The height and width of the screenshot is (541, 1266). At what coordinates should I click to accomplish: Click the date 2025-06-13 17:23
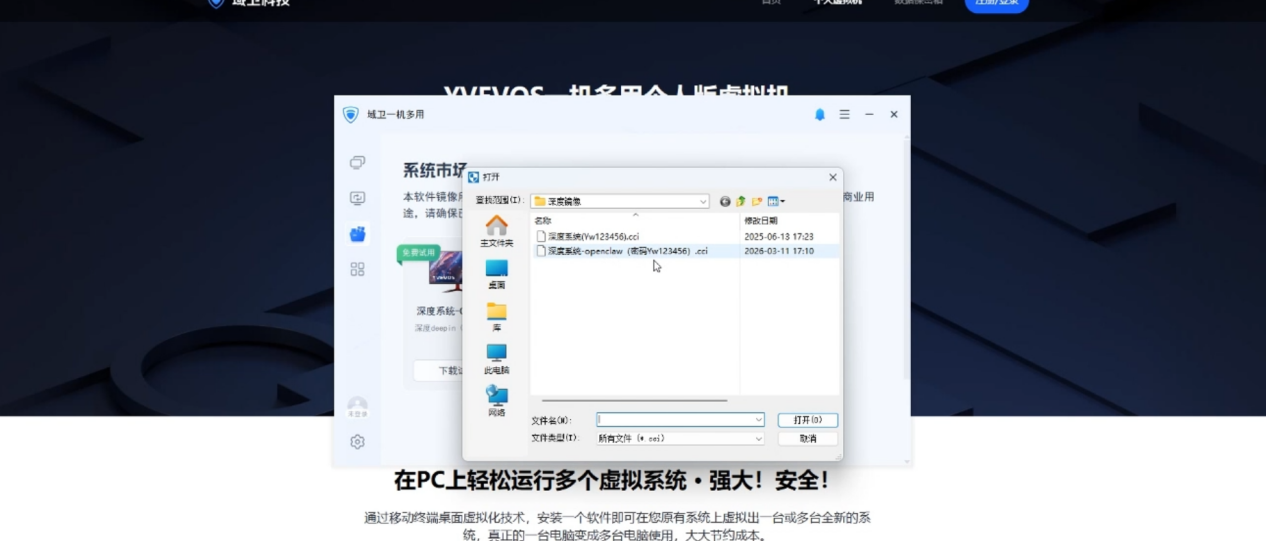click(779, 236)
